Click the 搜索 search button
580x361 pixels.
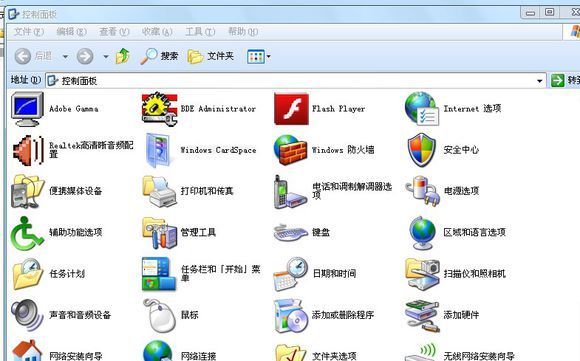(159, 56)
